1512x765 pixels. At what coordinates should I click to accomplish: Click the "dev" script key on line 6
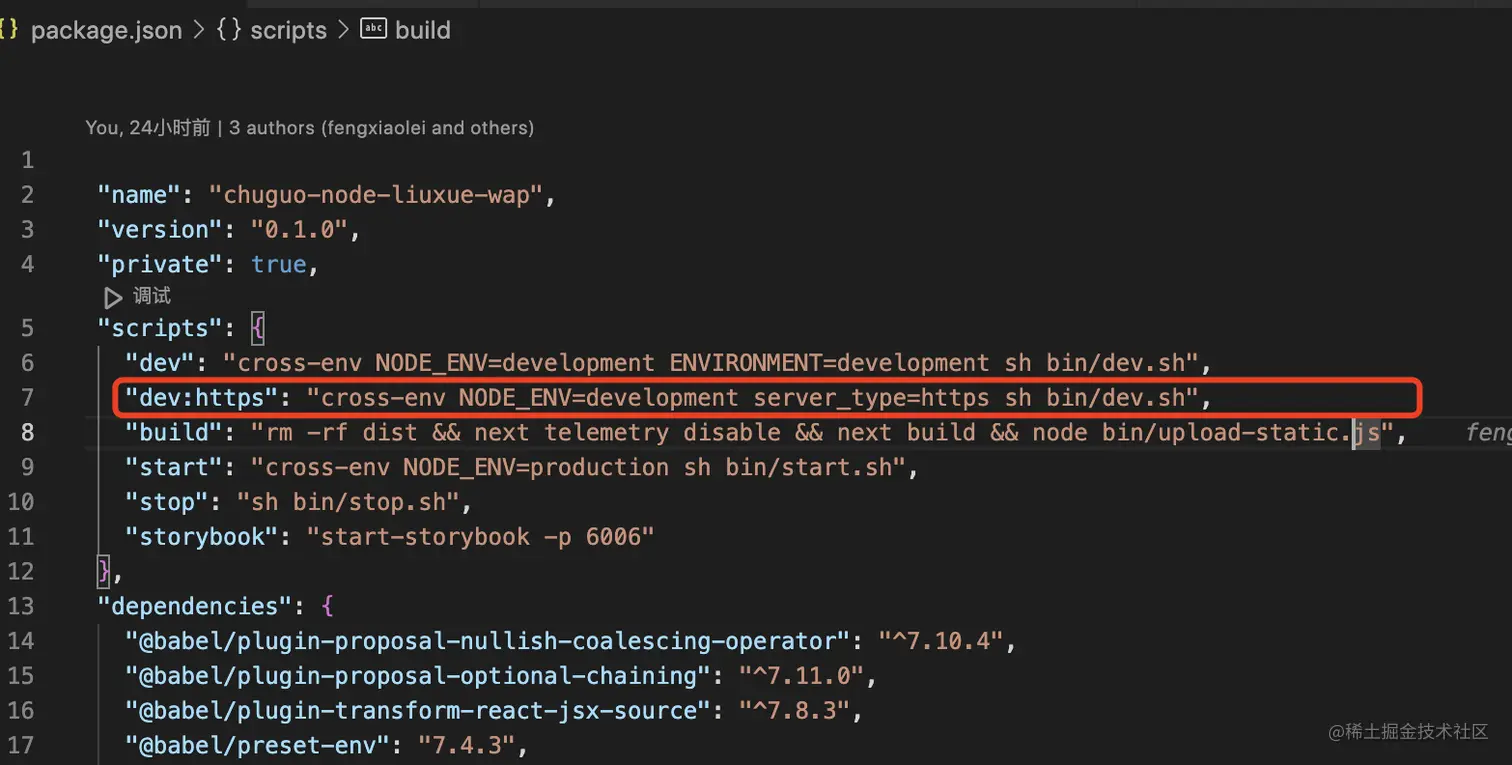pyautogui.click(x=160, y=362)
